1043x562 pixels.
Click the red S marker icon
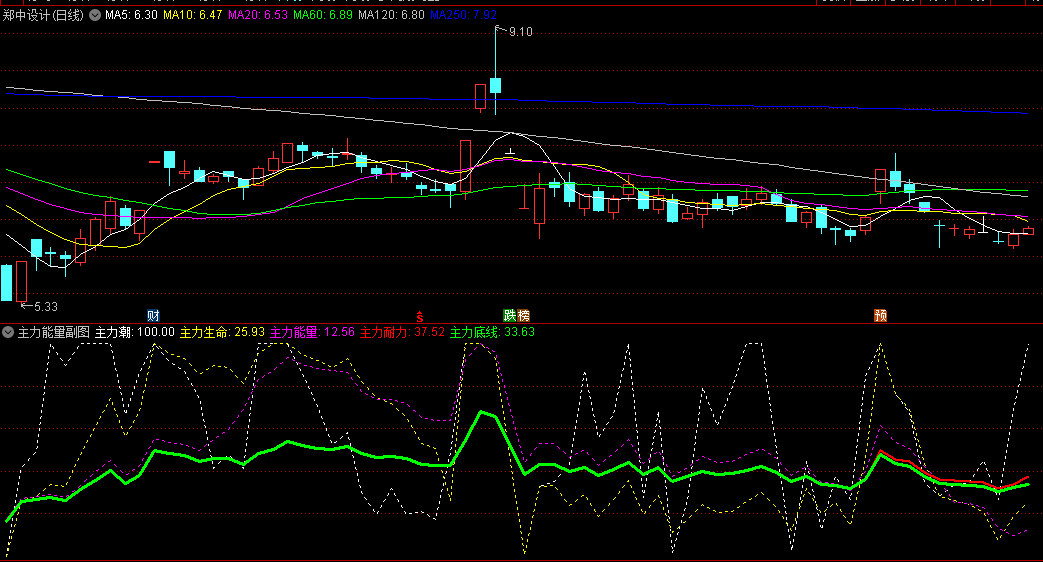(x=420, y=317)
